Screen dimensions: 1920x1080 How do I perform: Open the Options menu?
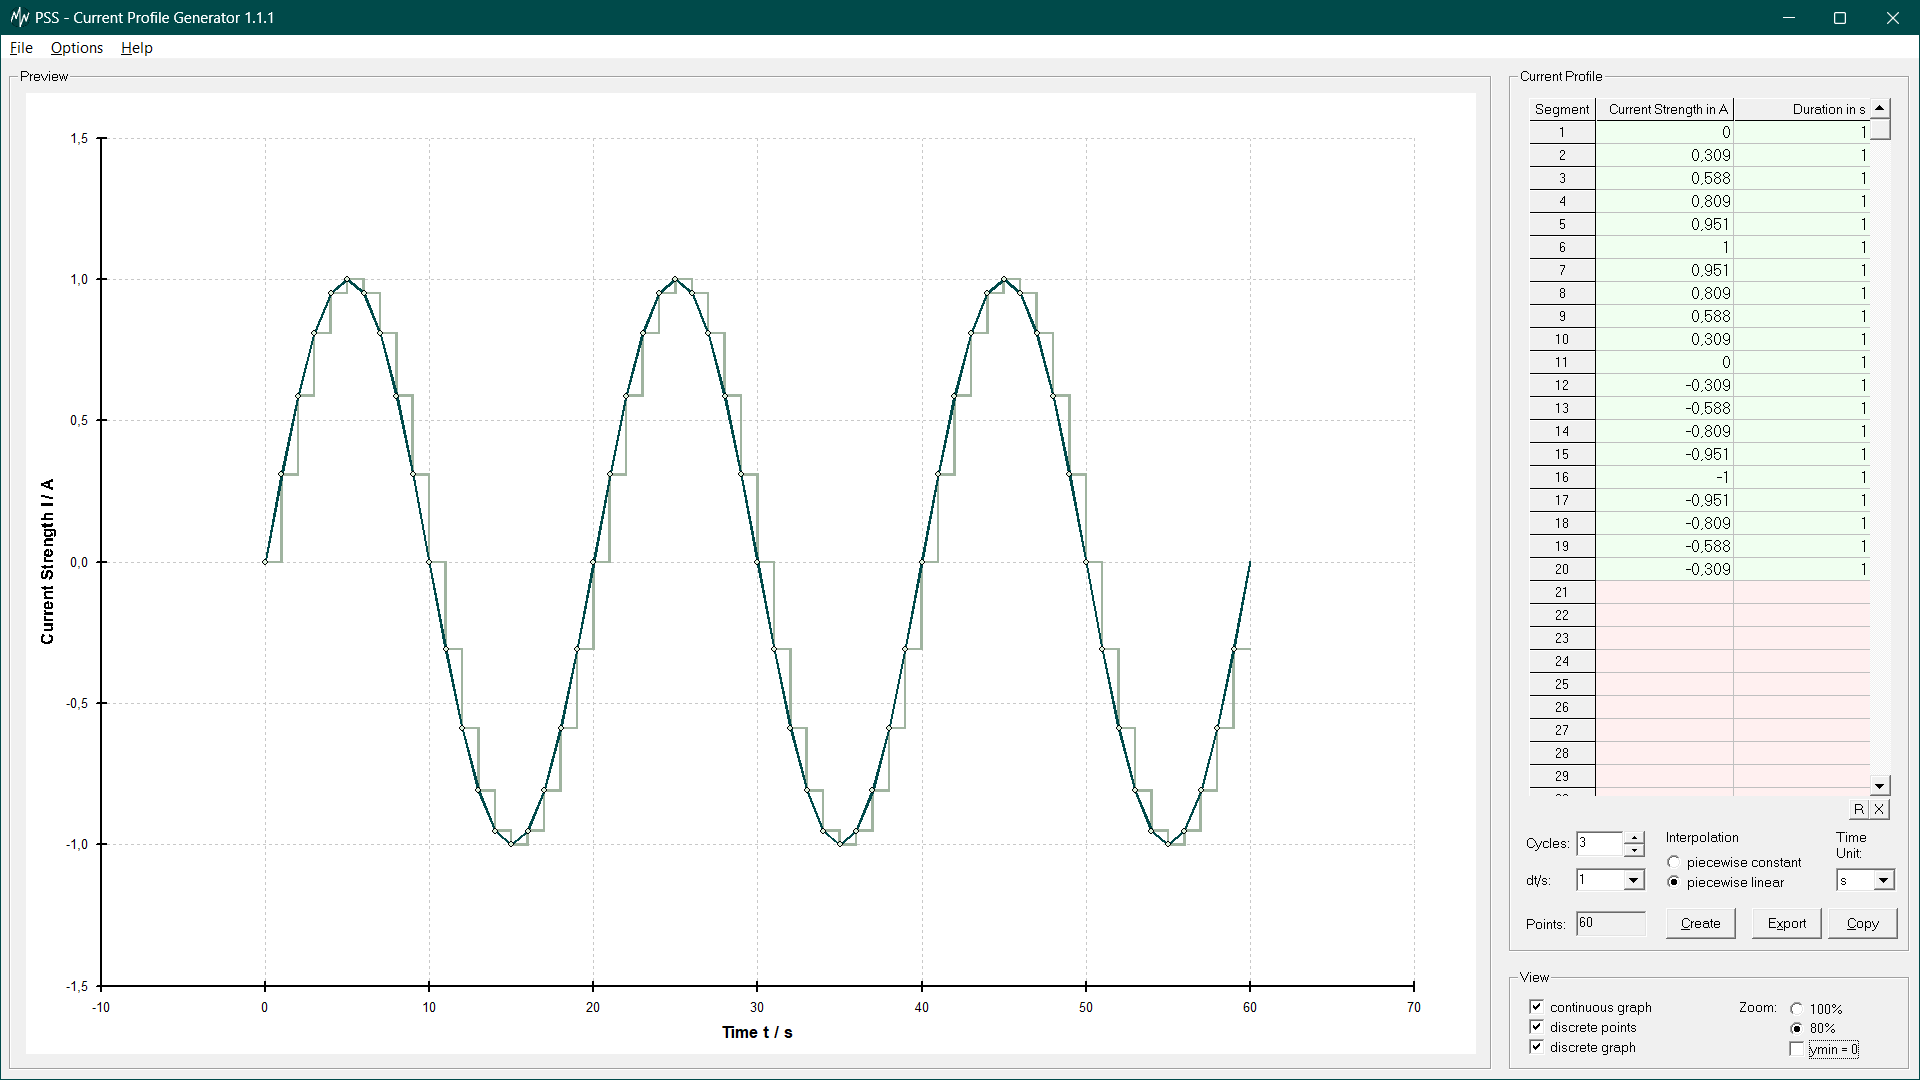(77, 48)
